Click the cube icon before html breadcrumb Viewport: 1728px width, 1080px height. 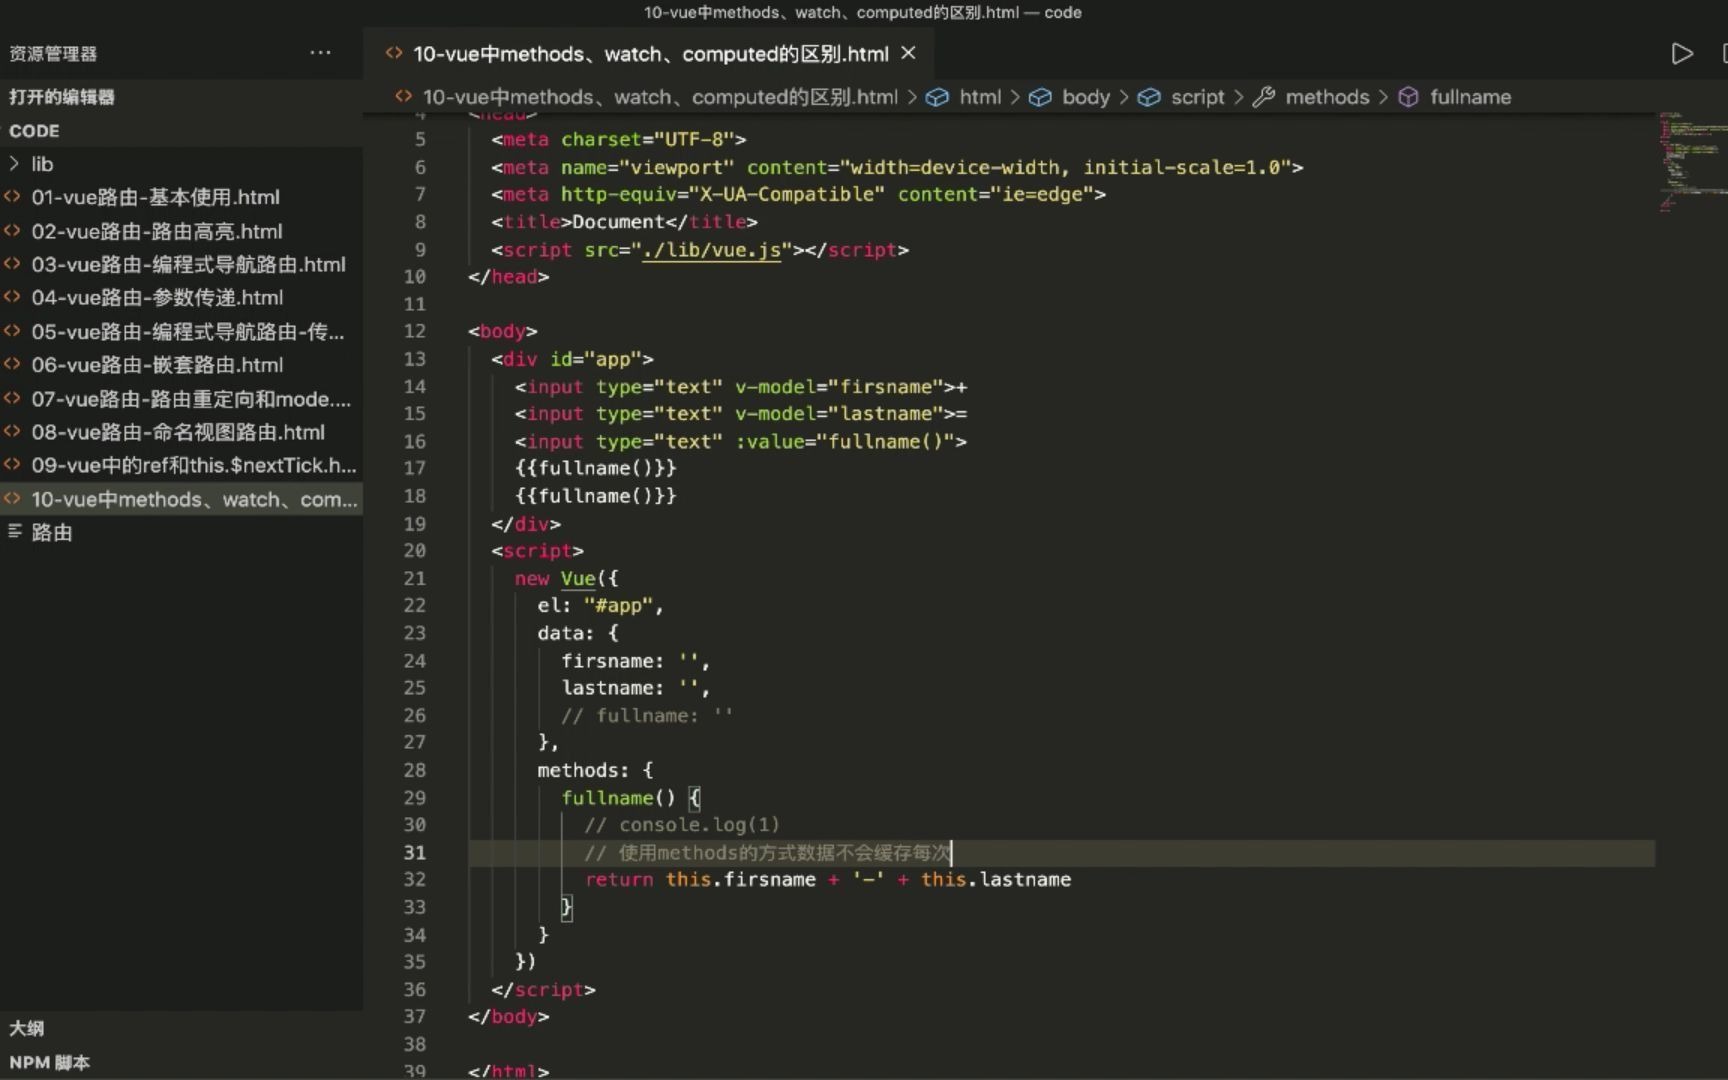tap(938, 97)
